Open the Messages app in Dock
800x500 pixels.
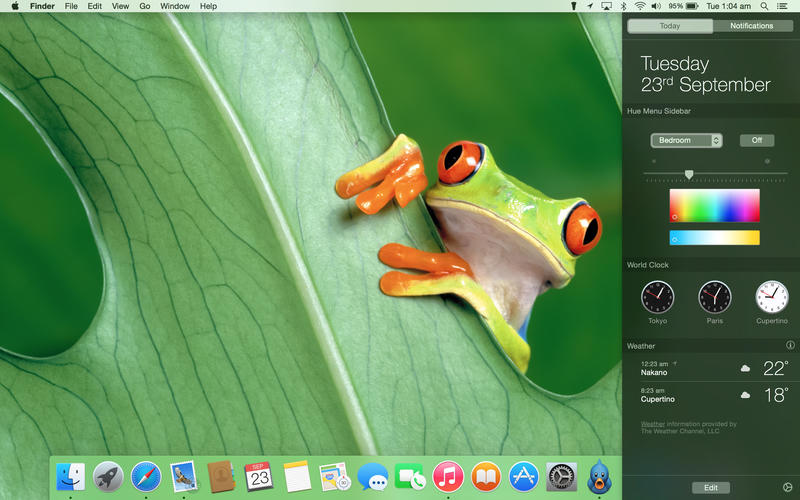[372, 476]
